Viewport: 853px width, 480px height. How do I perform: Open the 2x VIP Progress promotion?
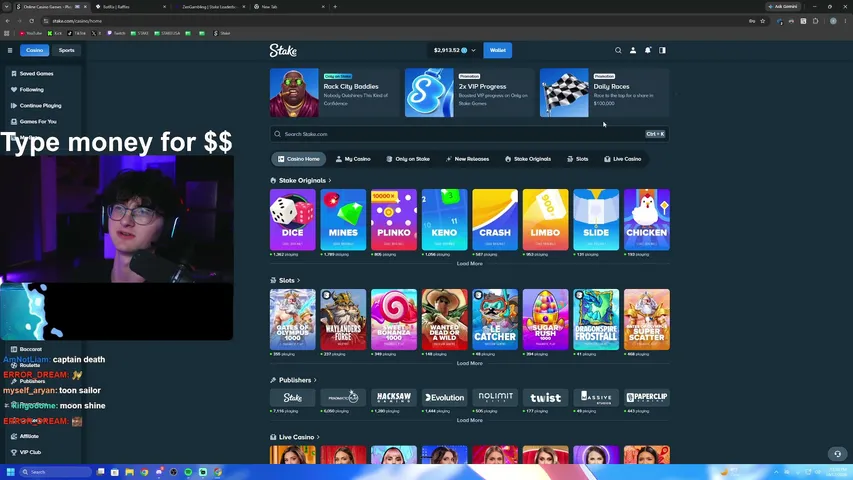click(x=469, y=93)
